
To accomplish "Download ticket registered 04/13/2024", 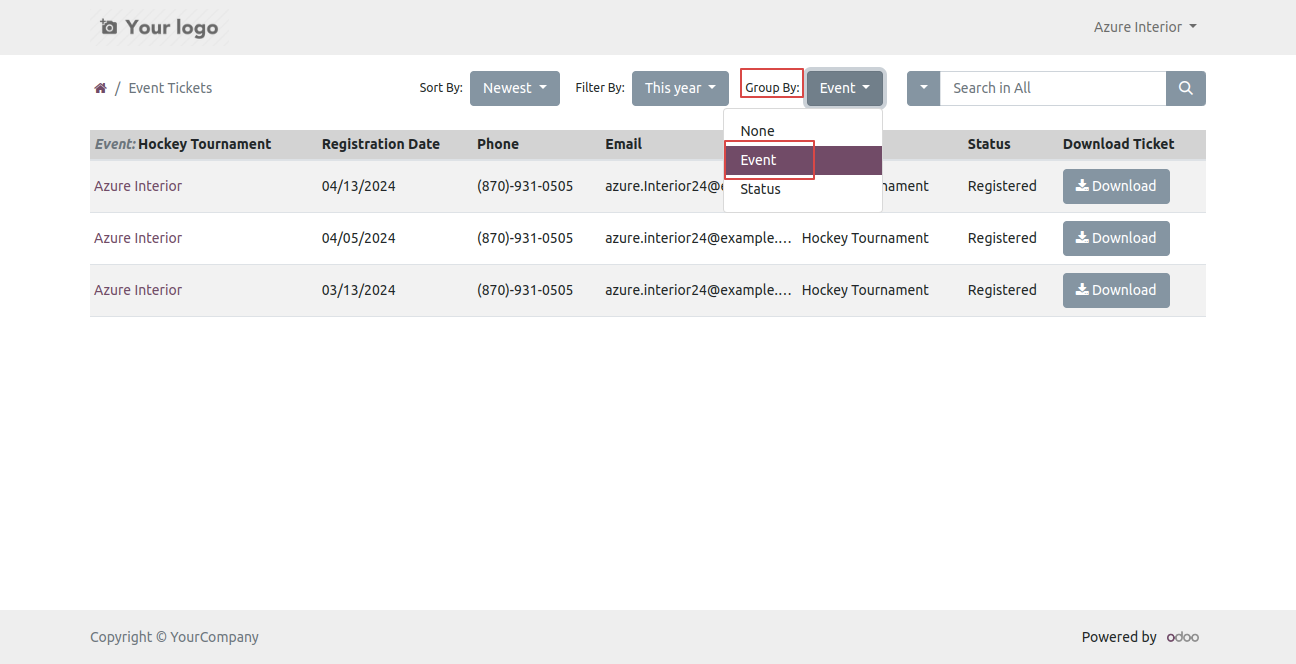I will 1116,186.
